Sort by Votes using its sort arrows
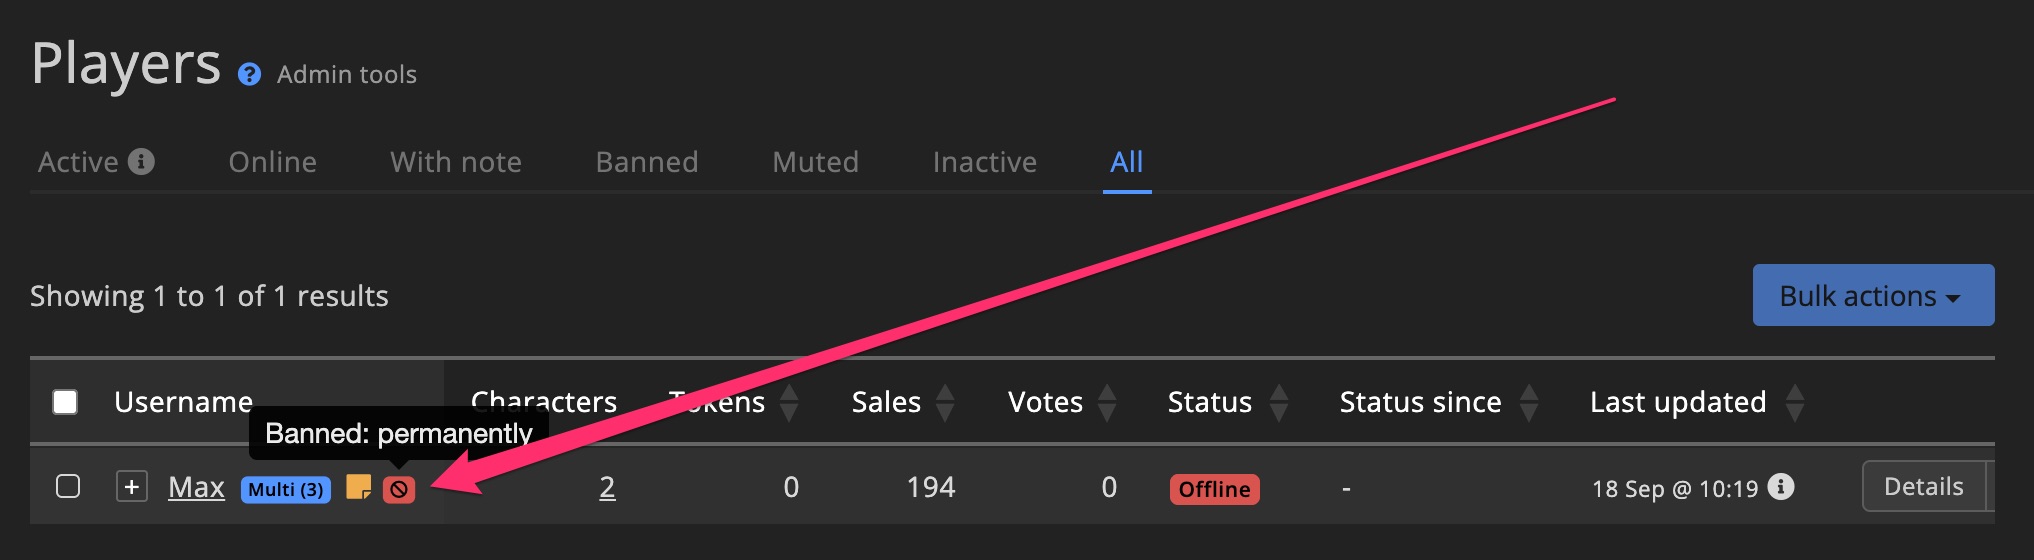Viewport: 2034px width, 560px height. pyautogui.click(x=1107, y=402)
